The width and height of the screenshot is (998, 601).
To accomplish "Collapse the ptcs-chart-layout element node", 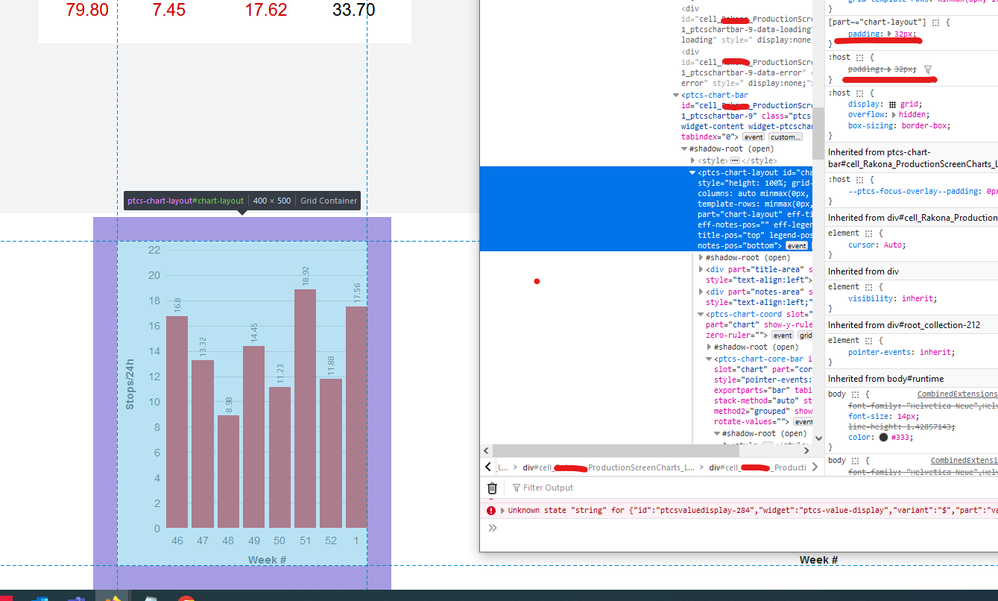I will [x=692, y=172].
